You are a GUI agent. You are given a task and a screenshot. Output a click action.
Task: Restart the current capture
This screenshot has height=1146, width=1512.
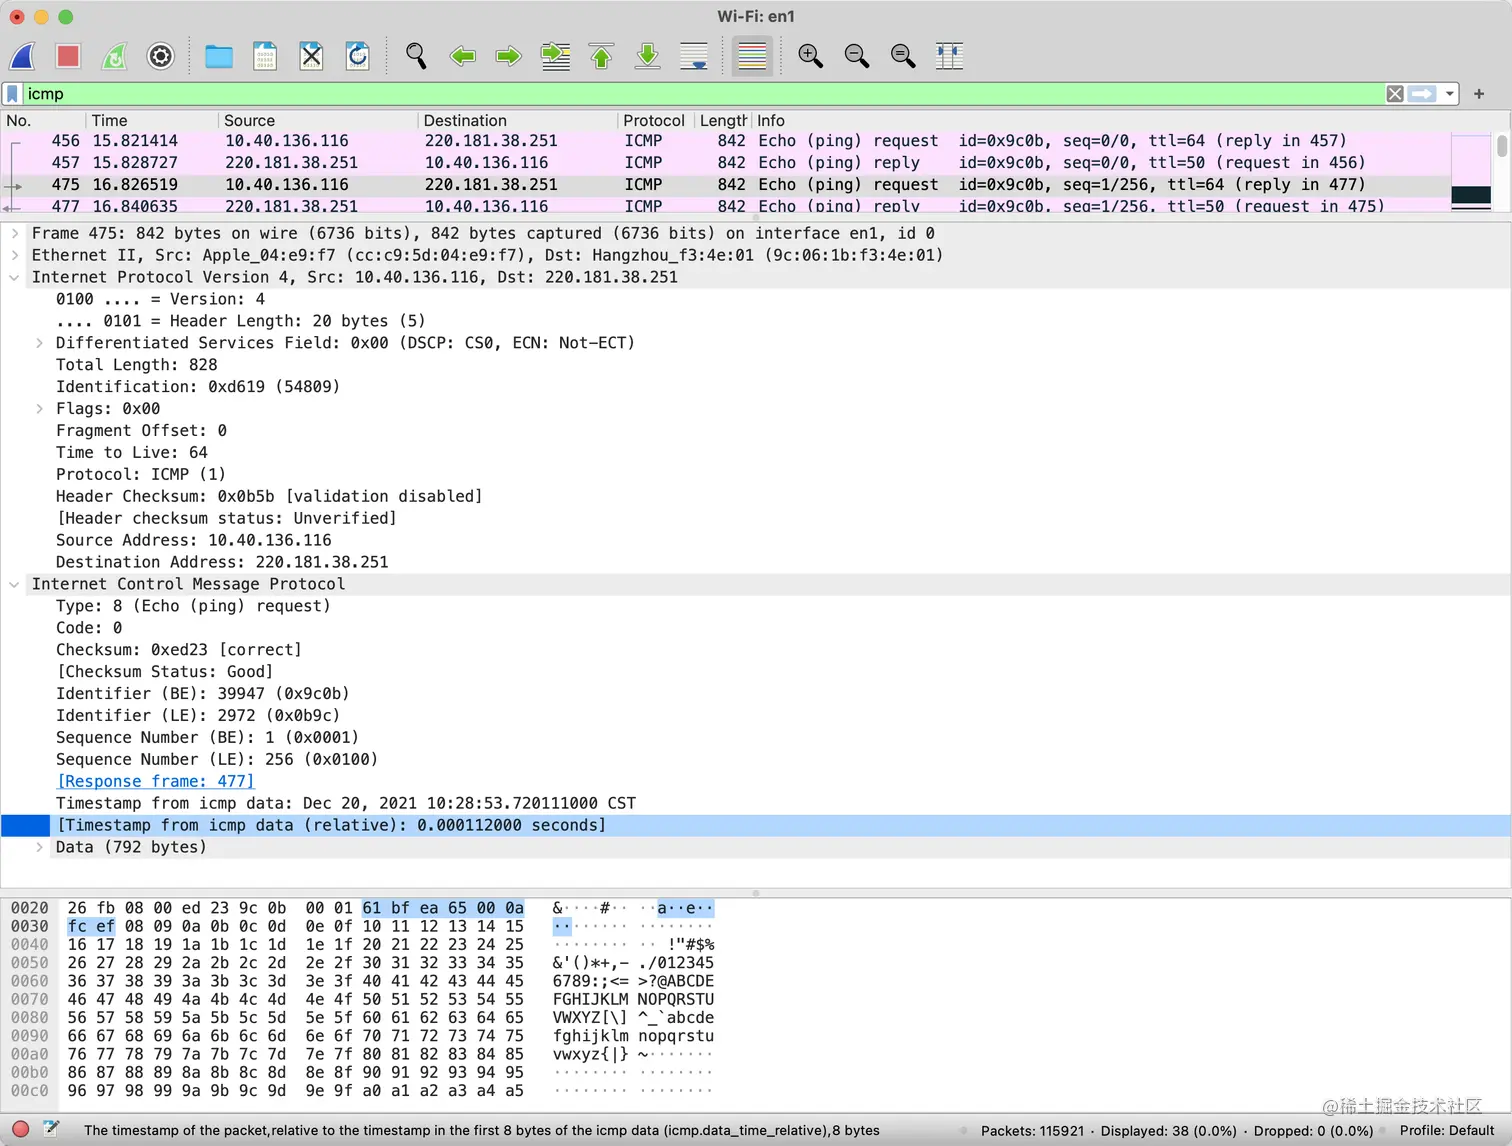(x=114, y=56)
